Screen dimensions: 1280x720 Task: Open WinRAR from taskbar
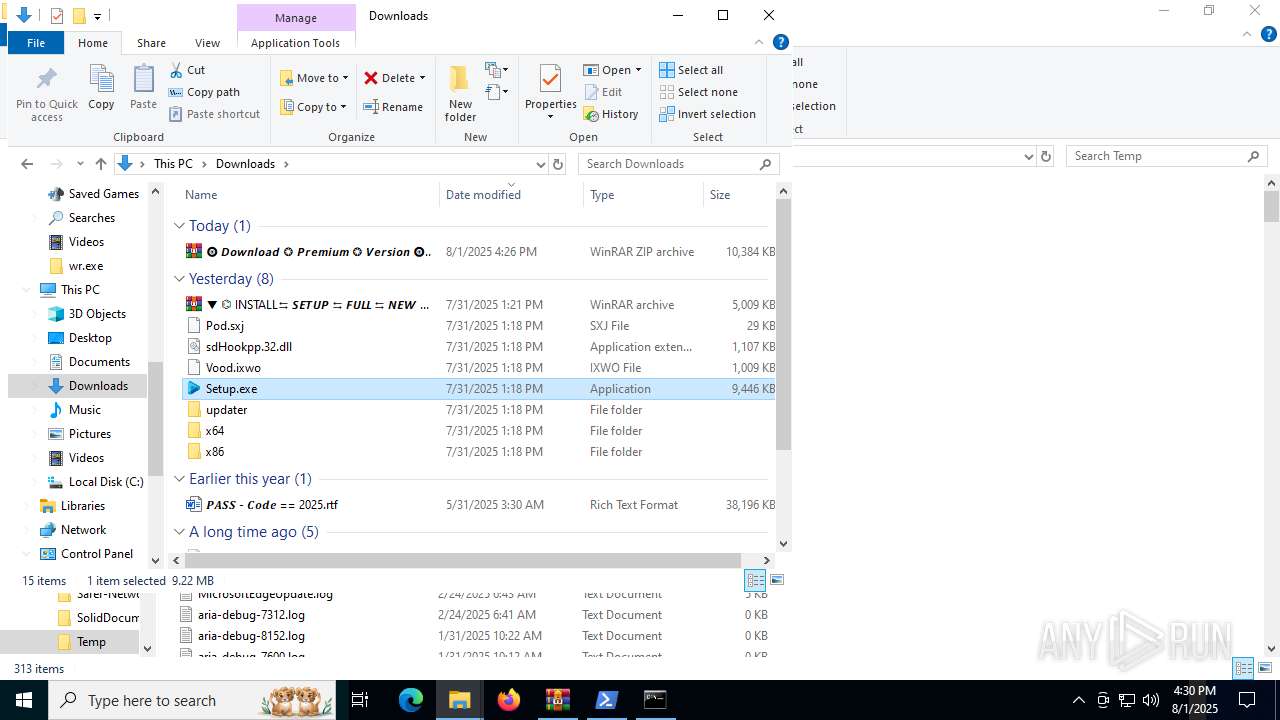(558, 700)
